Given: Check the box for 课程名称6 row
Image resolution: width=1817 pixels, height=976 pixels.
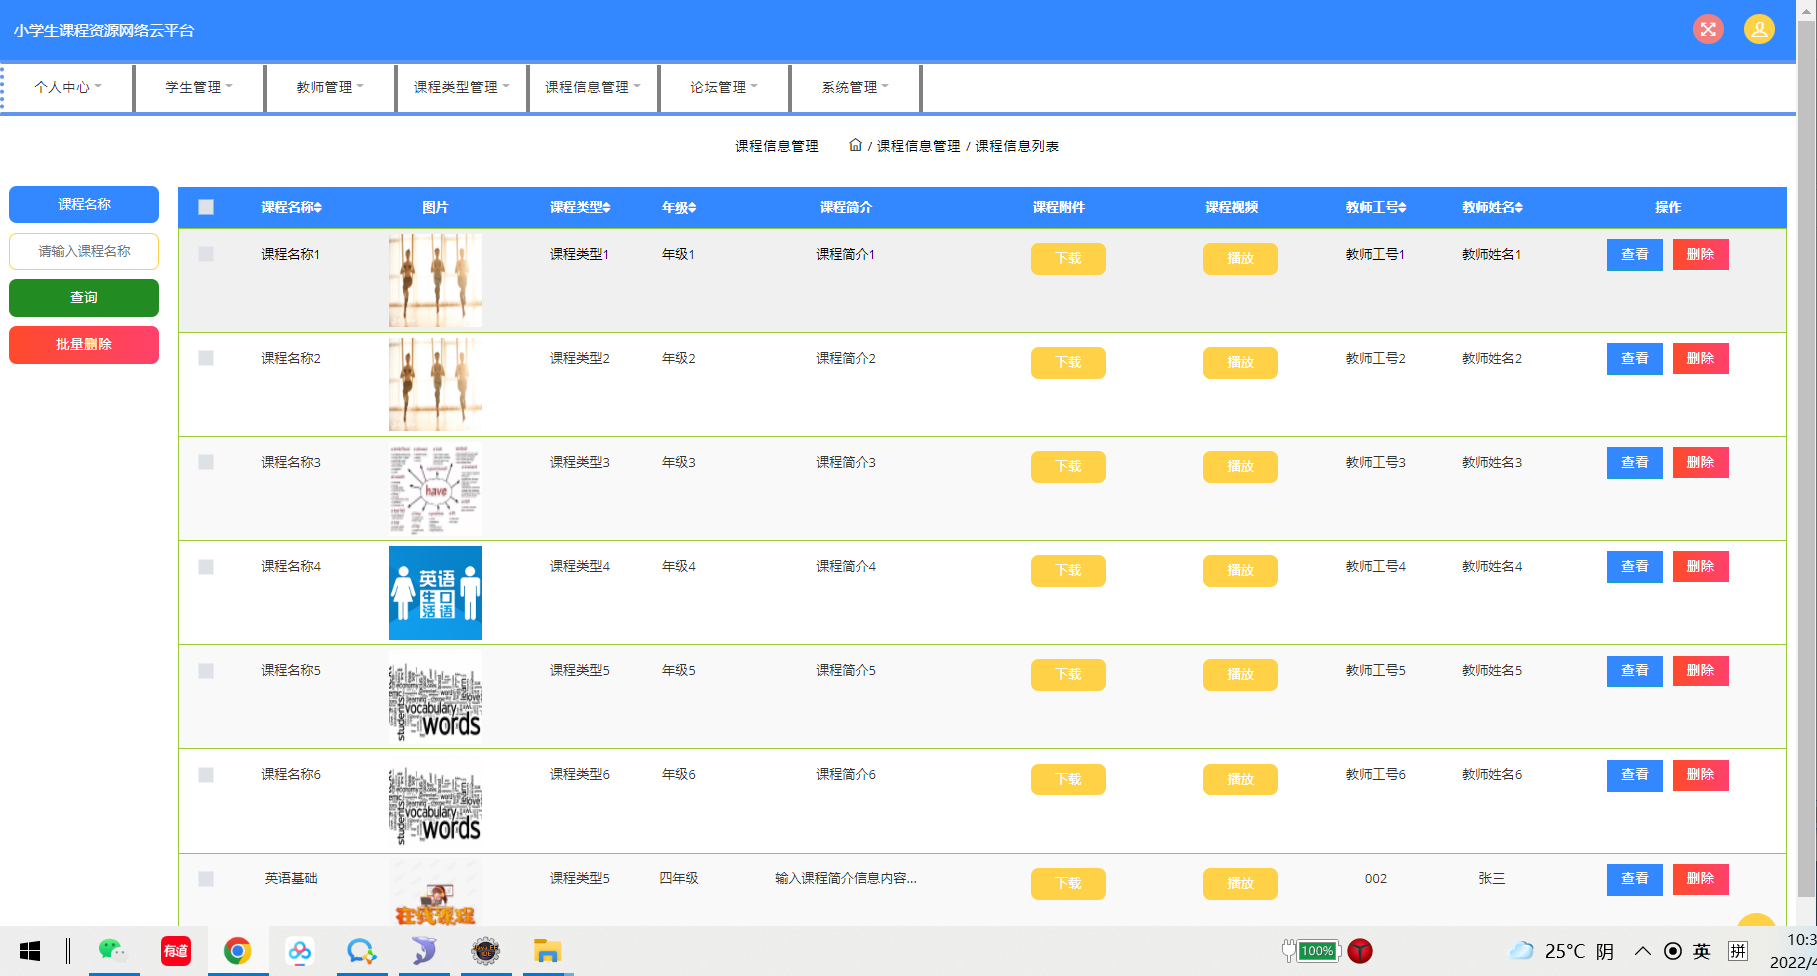Looking at the screenshot, I should pyautogui.click(x=206, y=775).
